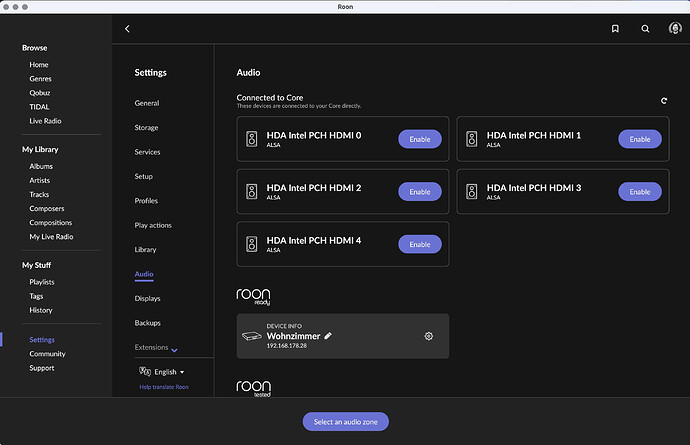The image size is (690, 445).
Task: Open Library settings
Action: point(146,250)
